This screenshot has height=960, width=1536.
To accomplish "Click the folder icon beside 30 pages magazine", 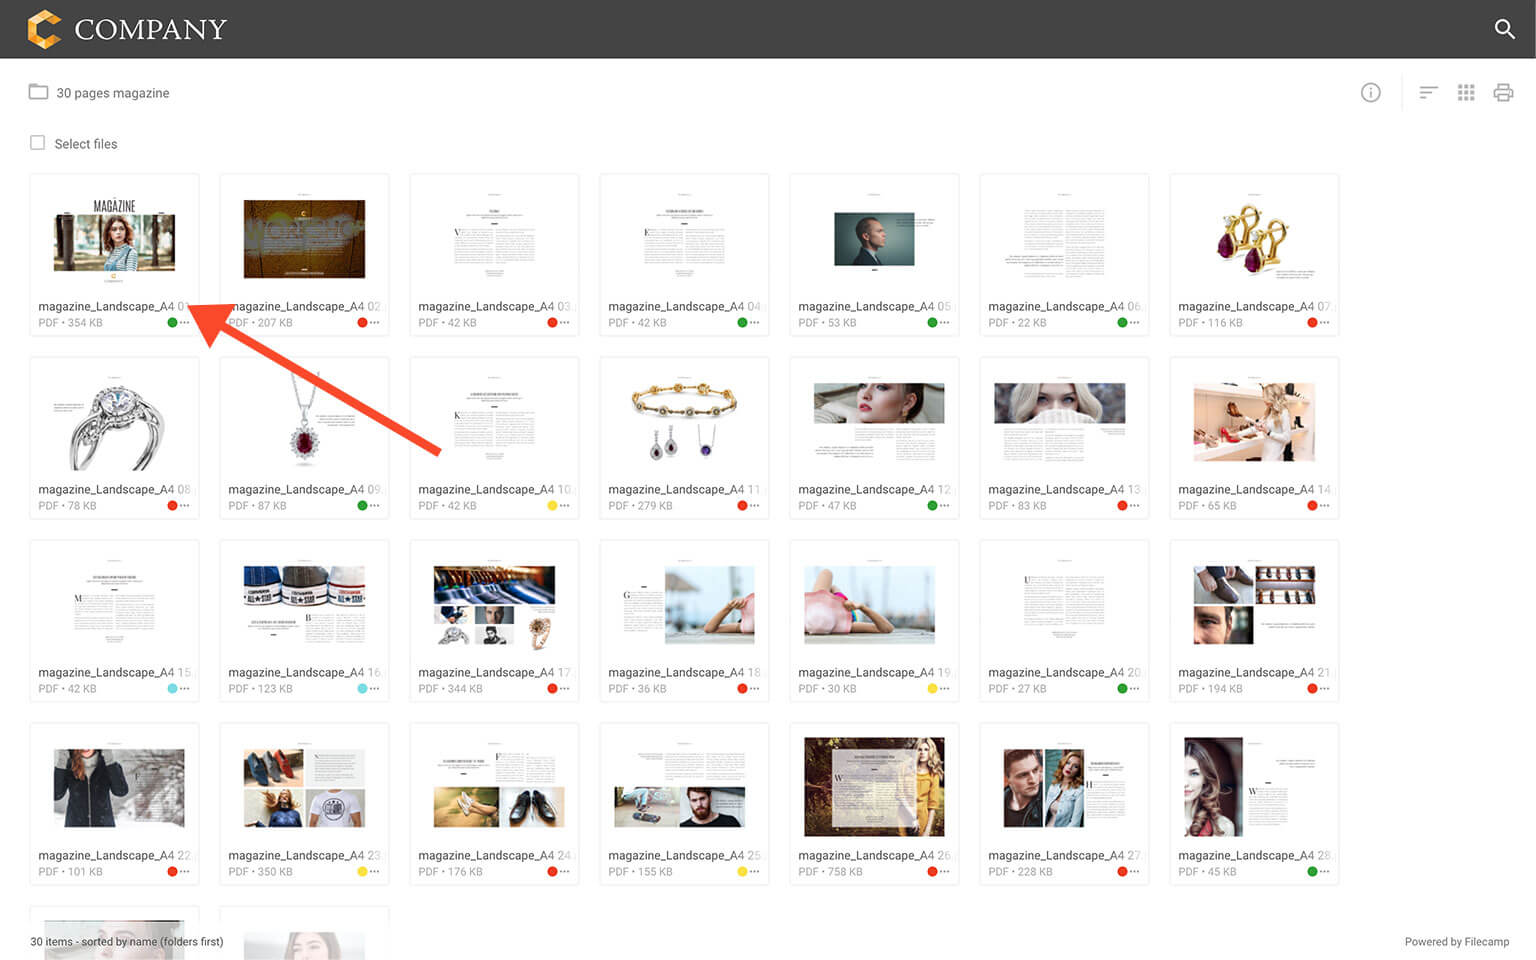I will coord(38,92).
